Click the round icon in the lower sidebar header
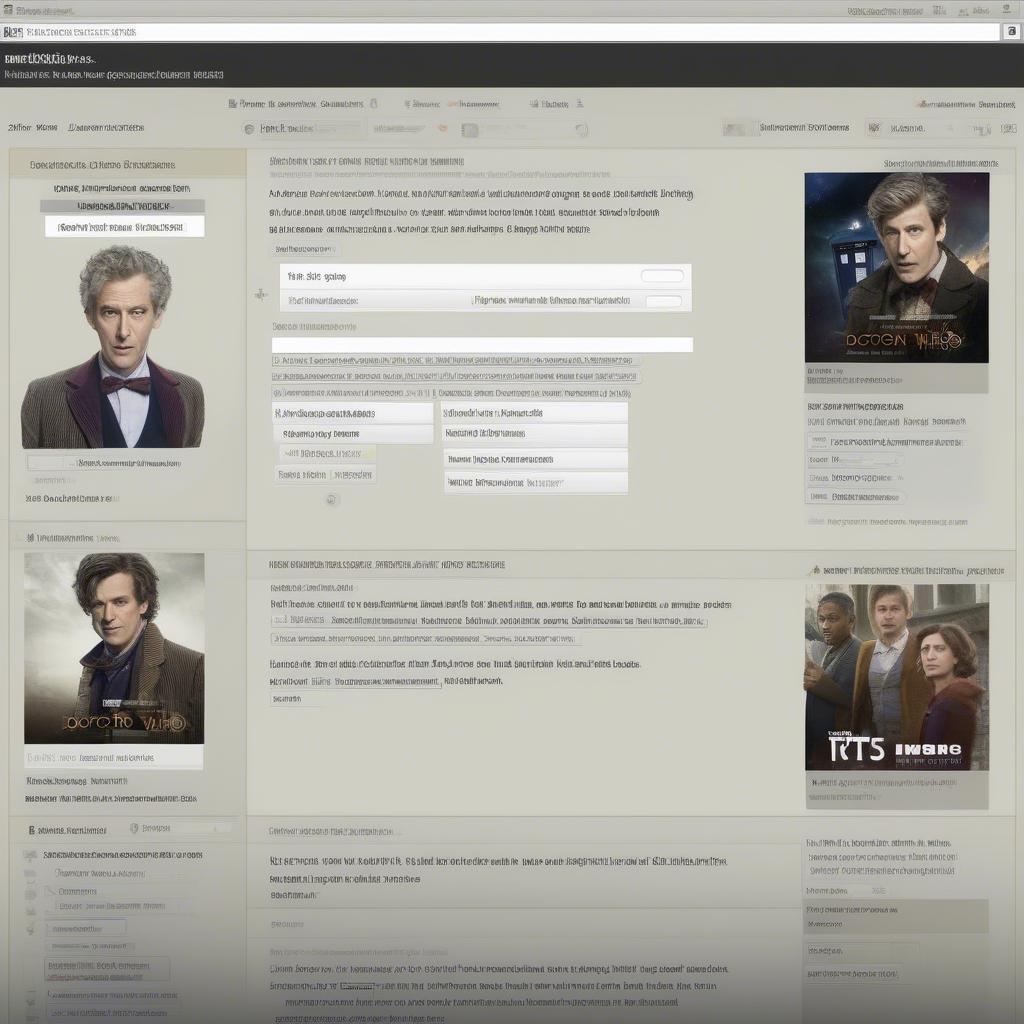The height and width of the screenshot is (1024, 1024). pos(134,828)
